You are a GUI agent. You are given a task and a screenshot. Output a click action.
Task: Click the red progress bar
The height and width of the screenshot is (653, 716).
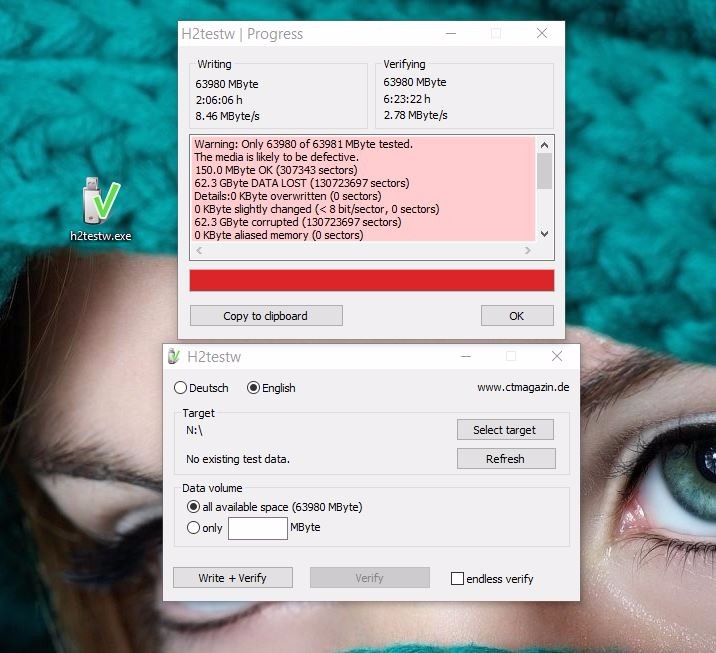click(372, 280)
